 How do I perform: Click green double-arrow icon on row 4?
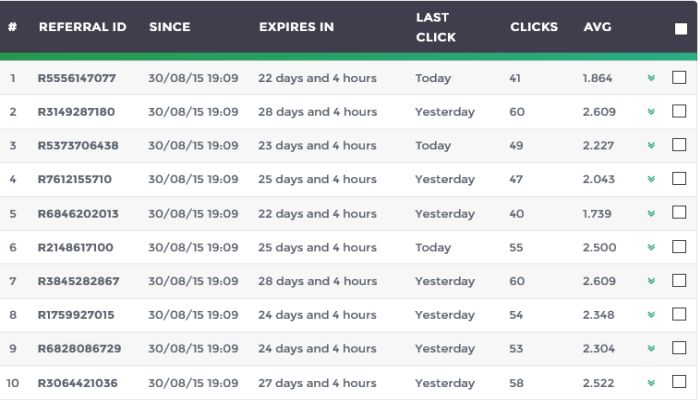click(x=651, y=180)
